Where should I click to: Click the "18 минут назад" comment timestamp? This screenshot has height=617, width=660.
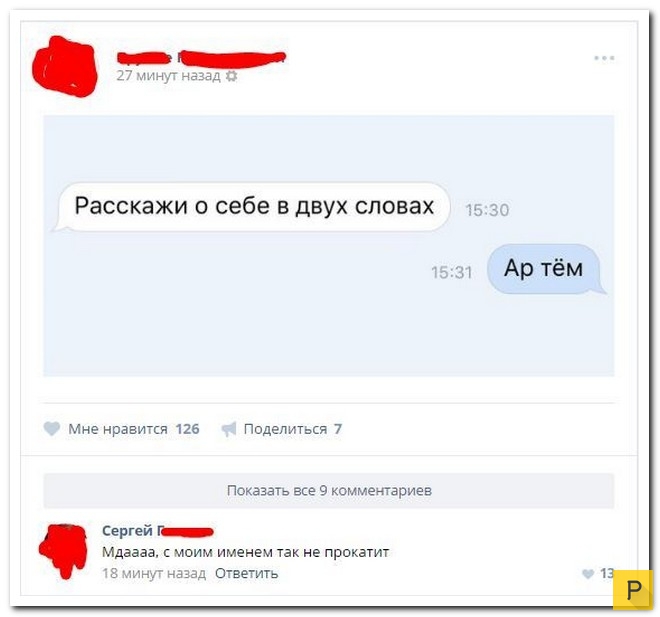[x=154, y=573]
